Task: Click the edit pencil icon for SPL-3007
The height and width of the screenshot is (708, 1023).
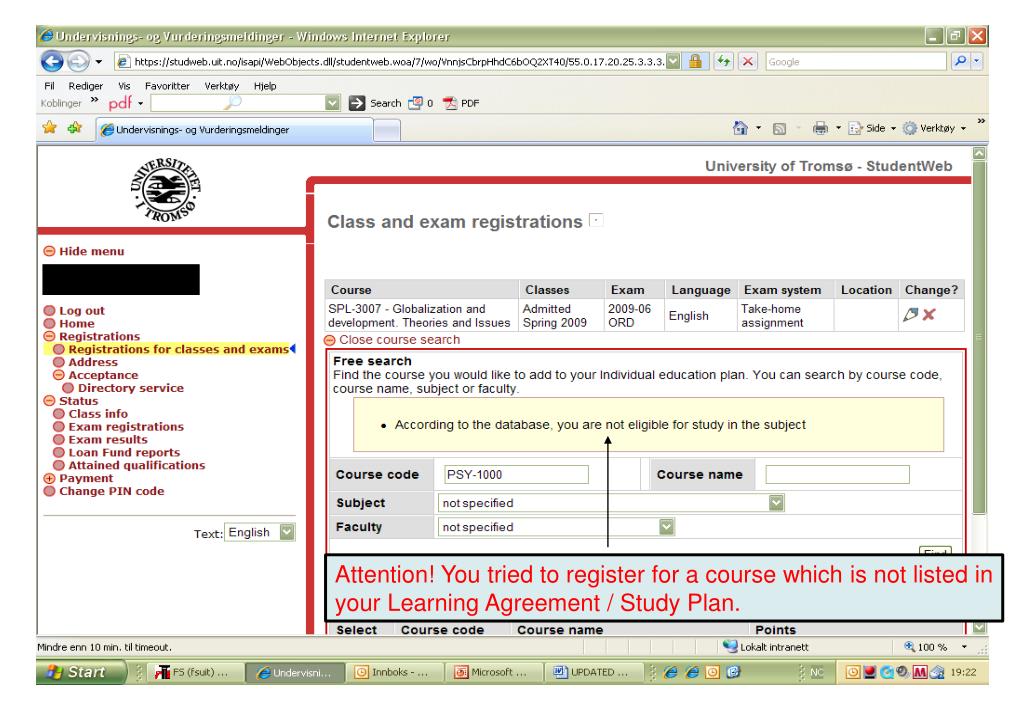Action: pyautogui.click(x=911, y=315)
